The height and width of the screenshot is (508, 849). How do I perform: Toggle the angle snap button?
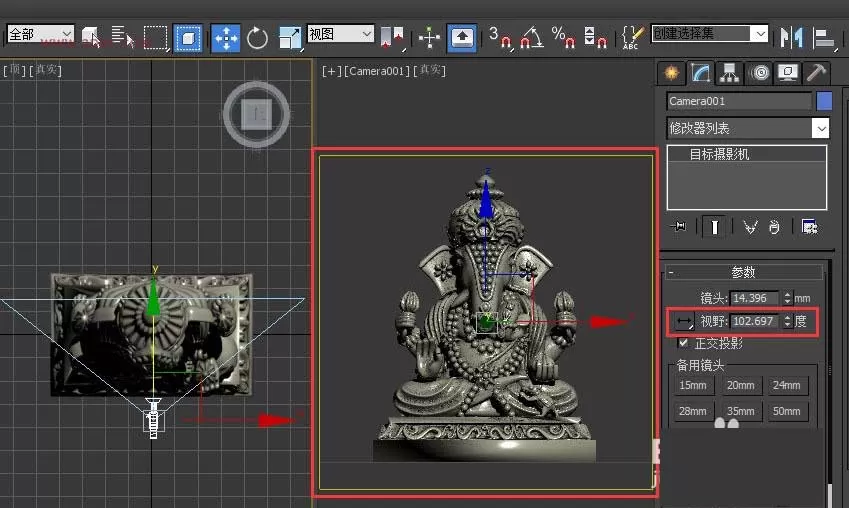point(532,38)
